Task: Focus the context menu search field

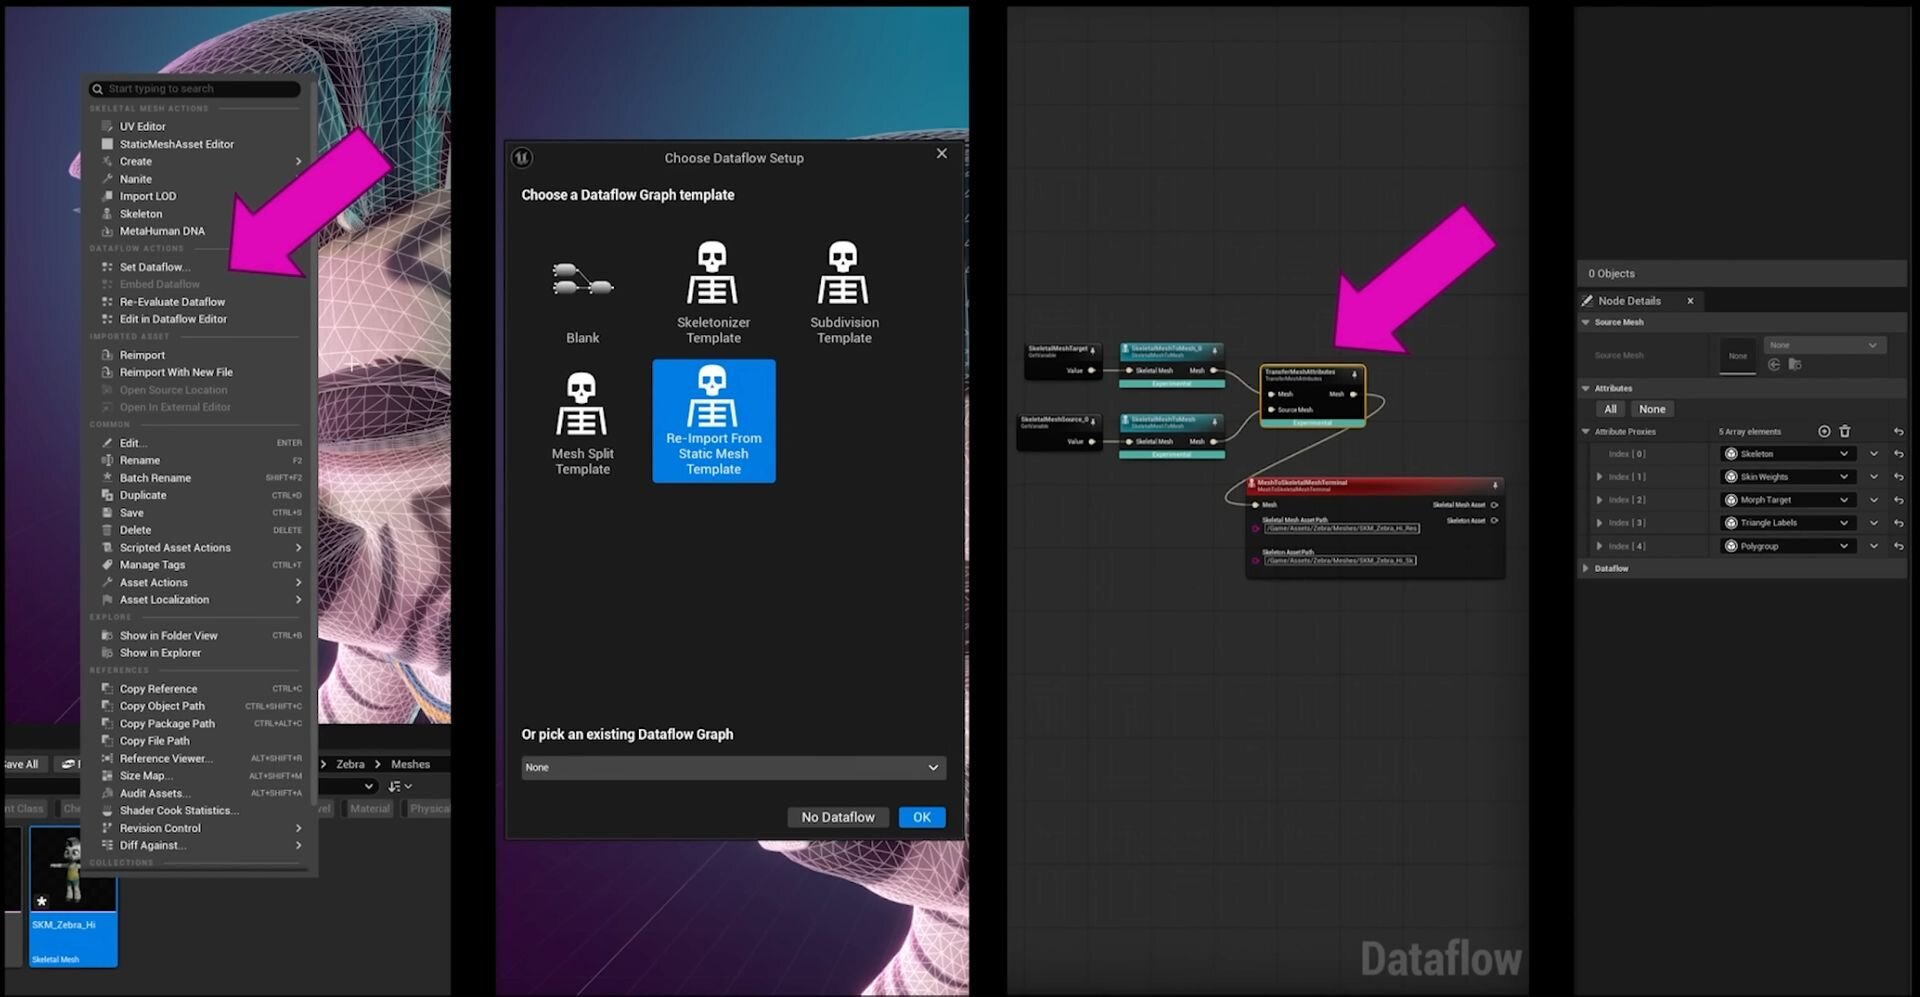Action: [195, 89]
